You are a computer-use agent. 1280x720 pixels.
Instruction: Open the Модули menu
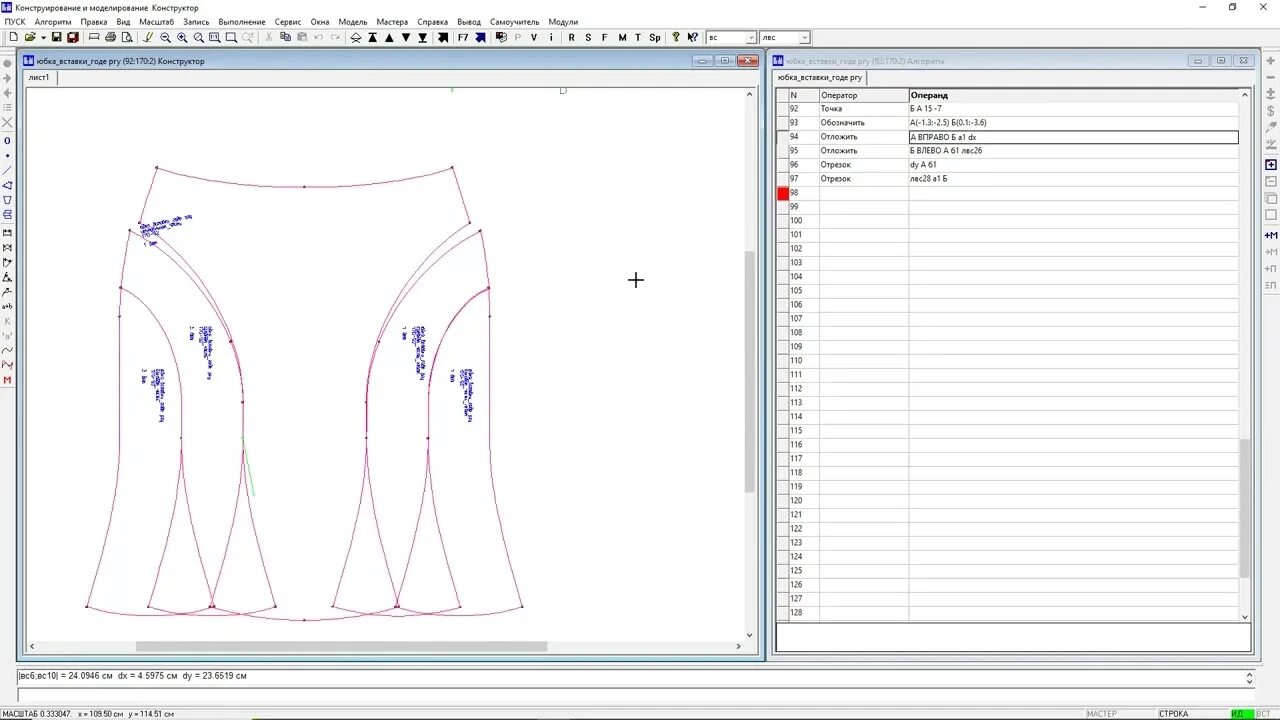pos(563,22)
